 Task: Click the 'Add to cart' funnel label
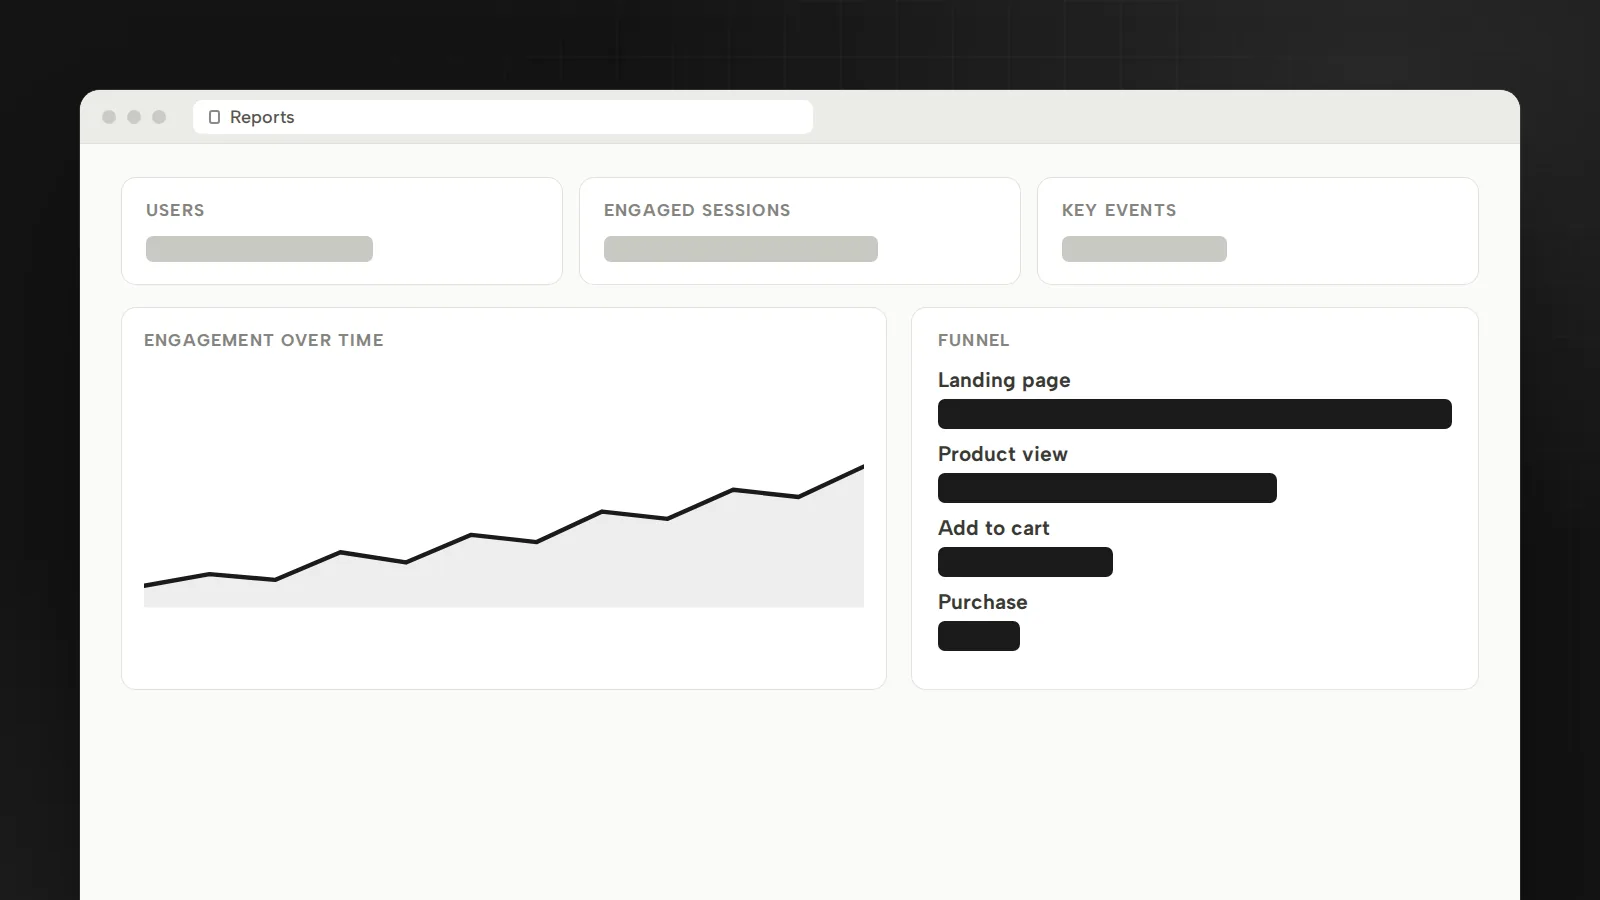click(994, 528)
